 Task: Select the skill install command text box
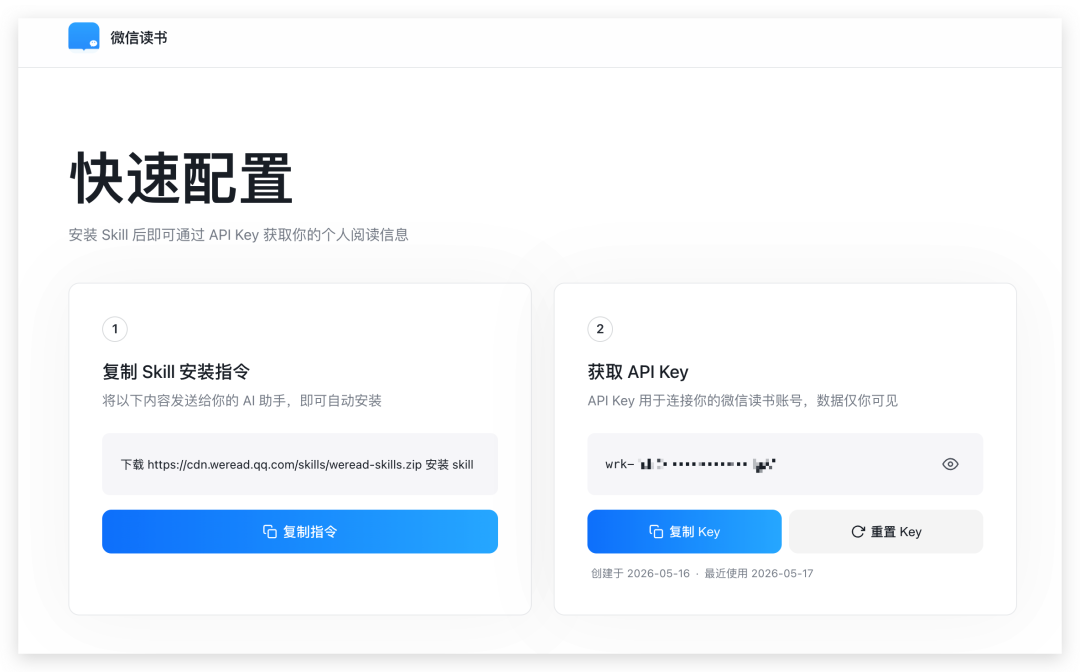pyautogui.click(x=300, y=464)
